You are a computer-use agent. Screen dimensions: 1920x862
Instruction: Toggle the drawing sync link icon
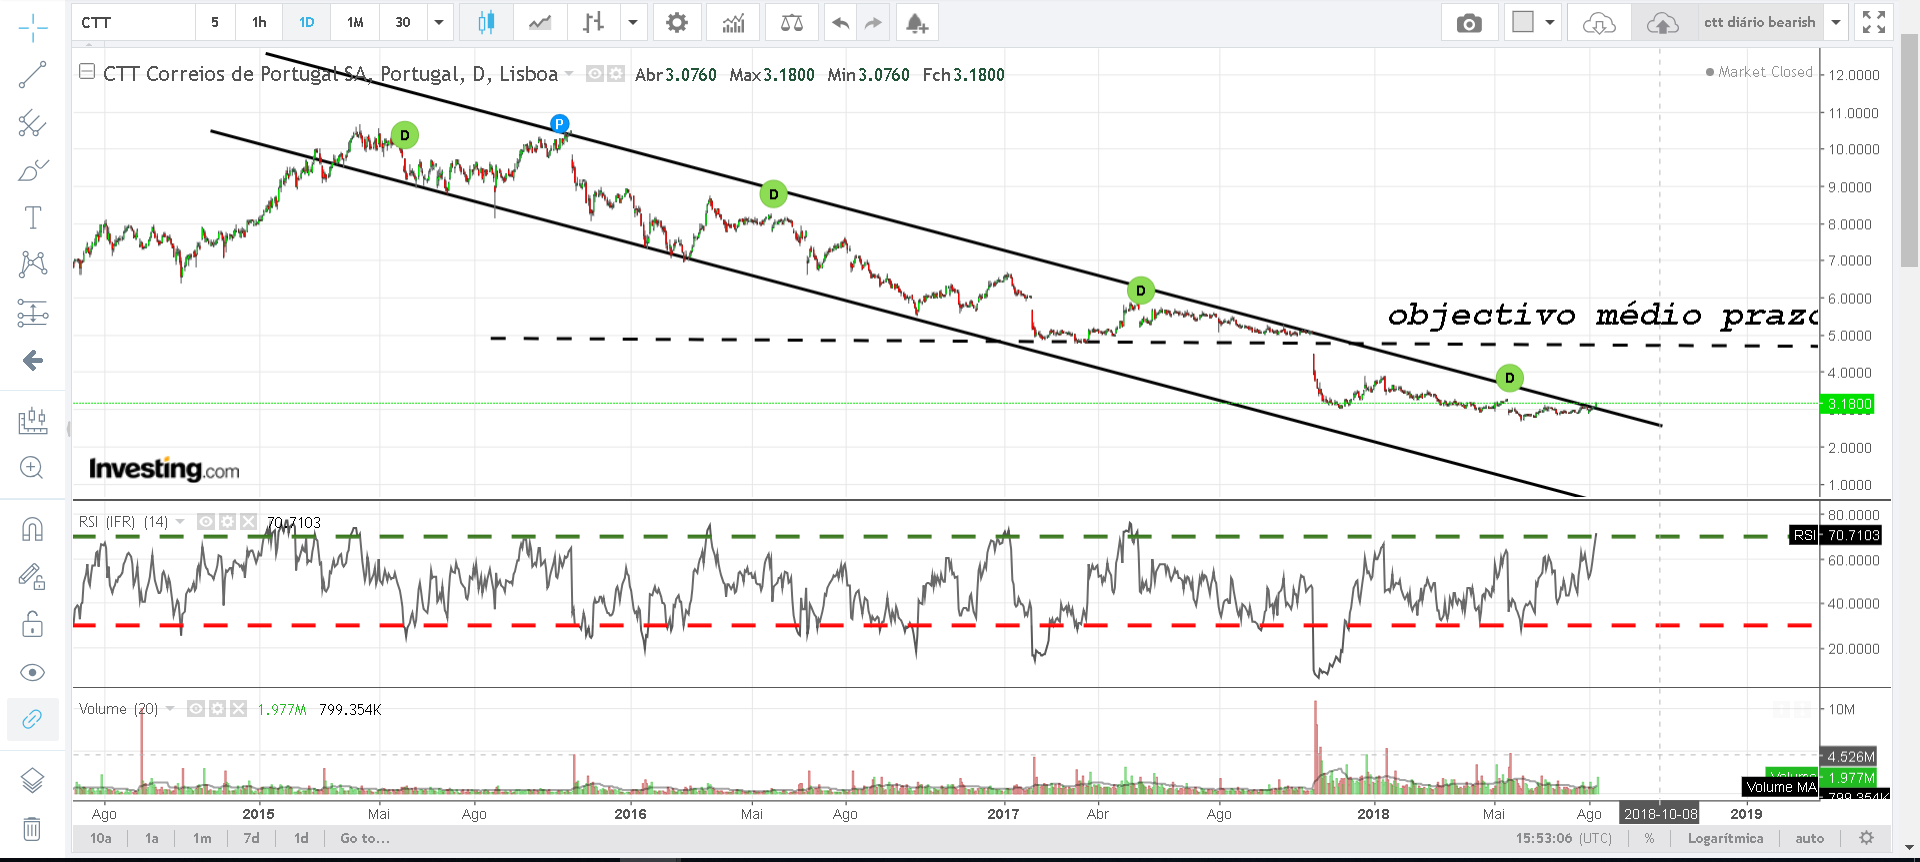point(33,719)
